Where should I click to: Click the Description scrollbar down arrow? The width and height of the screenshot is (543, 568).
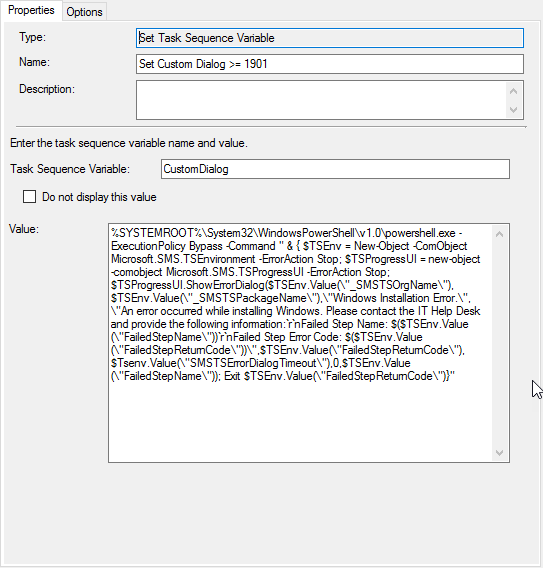[x=513, y=109]
